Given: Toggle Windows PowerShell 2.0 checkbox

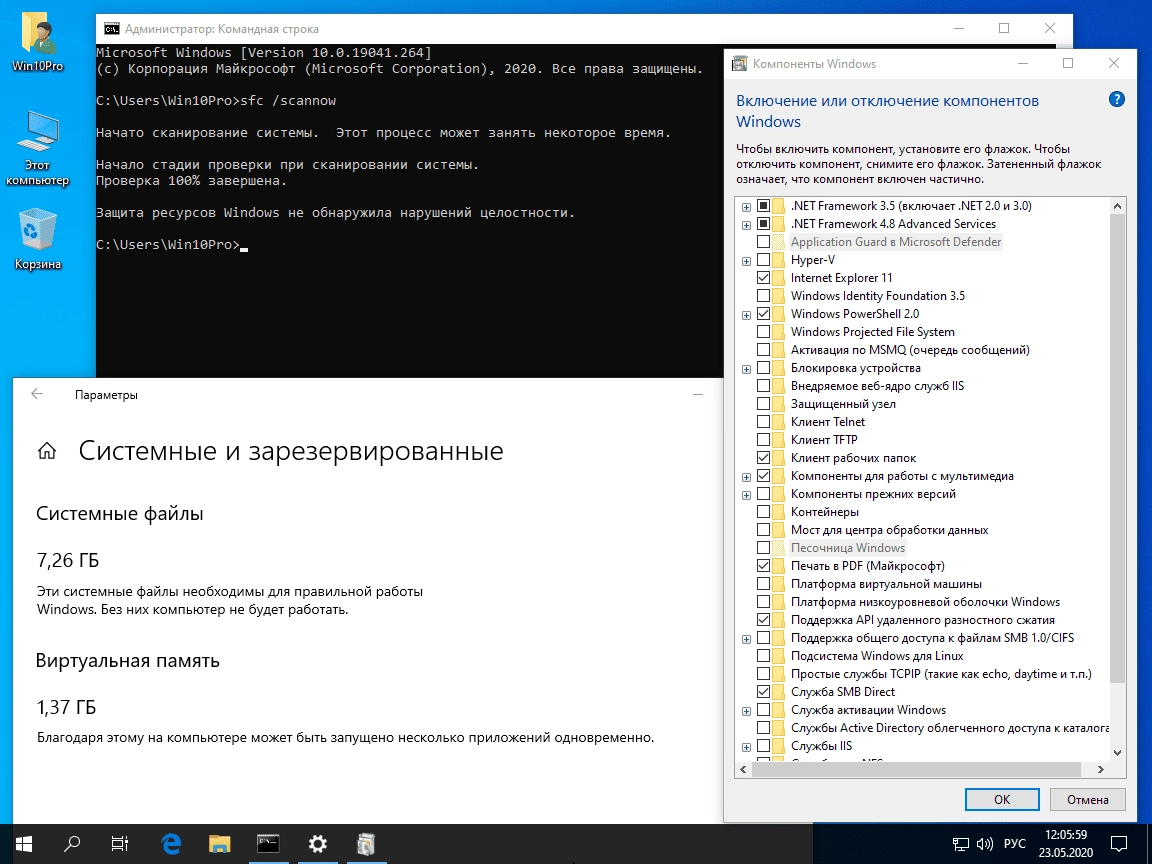Looking at the screenshot, I should click(763, 314).
